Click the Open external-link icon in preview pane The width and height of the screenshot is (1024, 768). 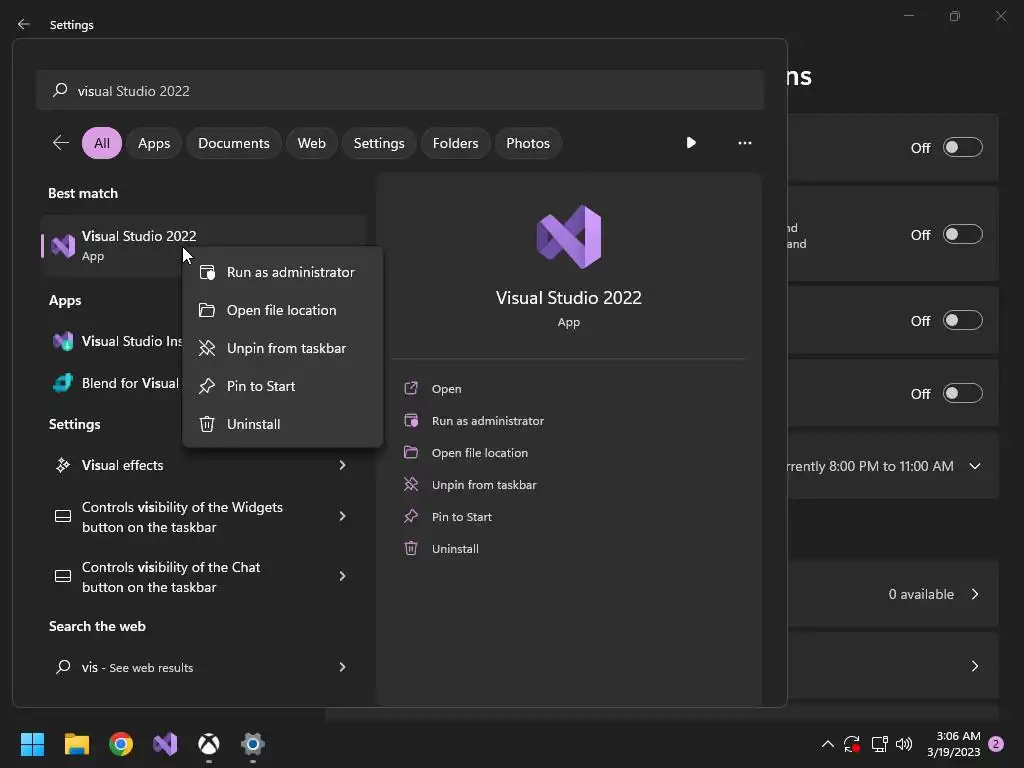(x=411, y=389)
